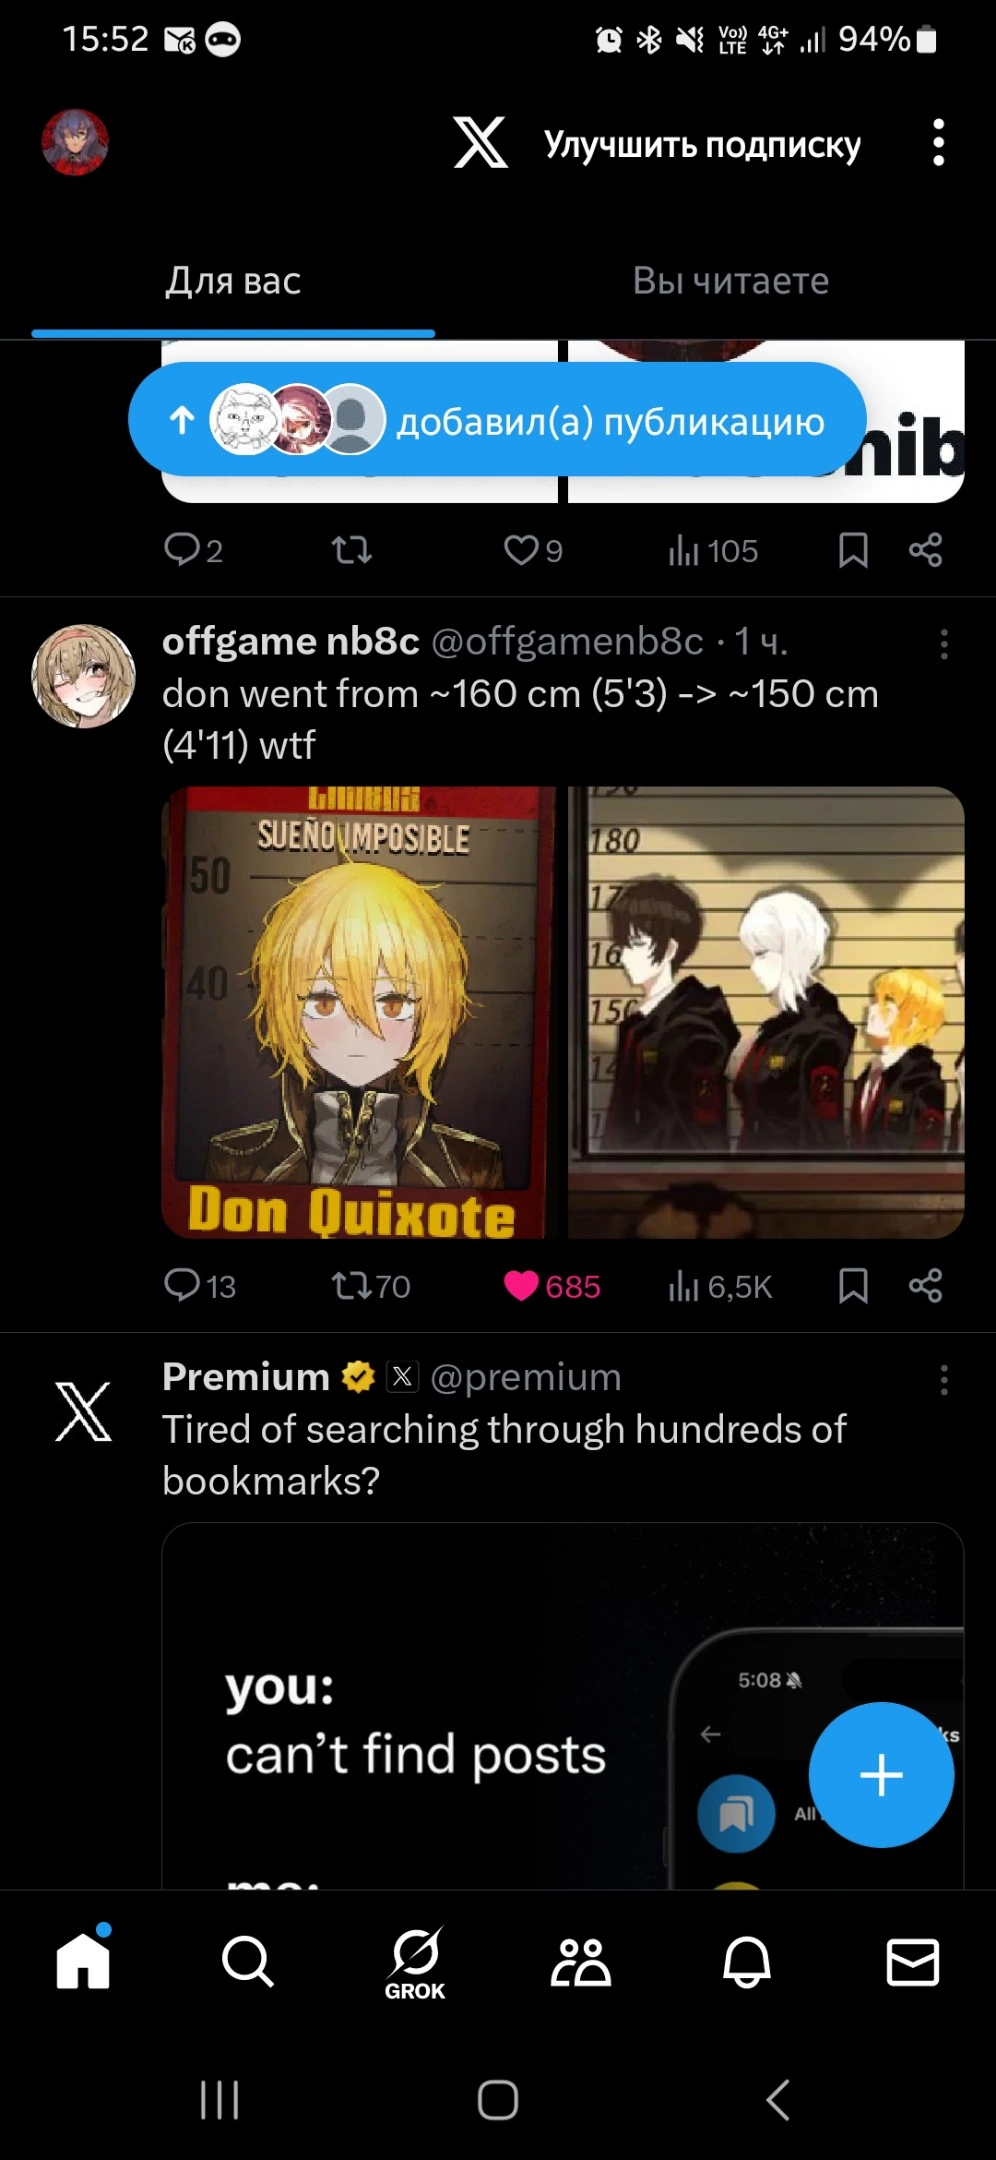The height and width of the screenshot is (2160, 996).
Task: Open three-dot menu on Premium post
Action: (944, 1380)
